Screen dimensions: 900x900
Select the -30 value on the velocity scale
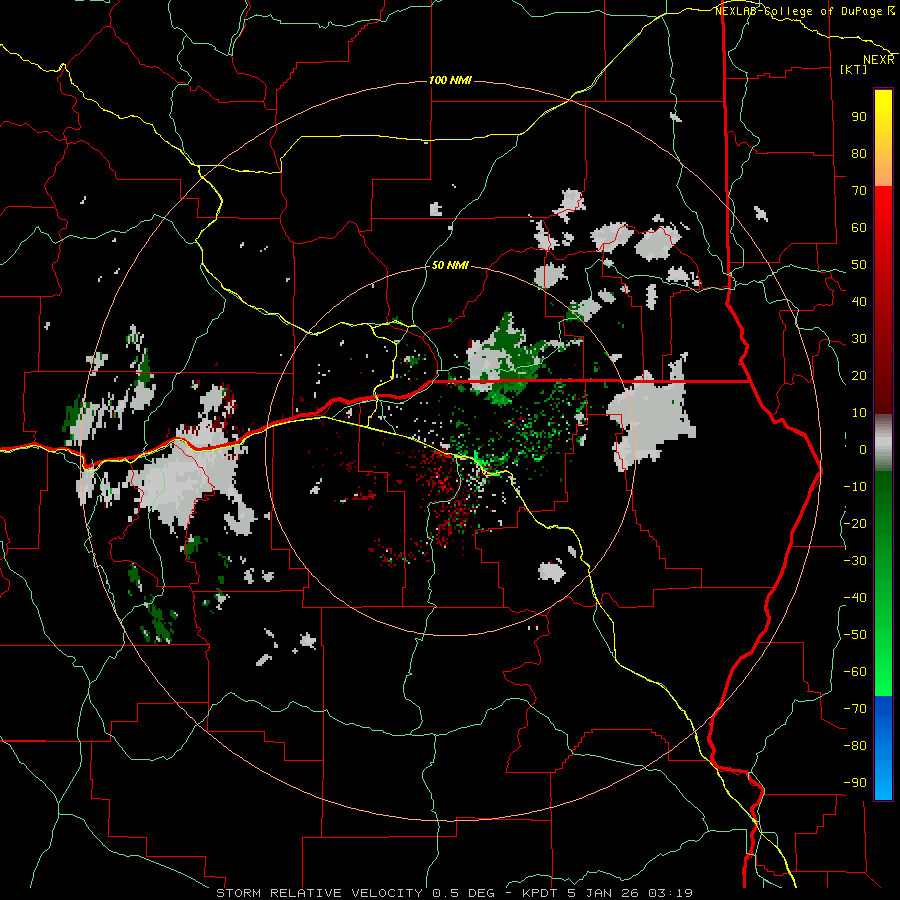(x=855, y=561)
